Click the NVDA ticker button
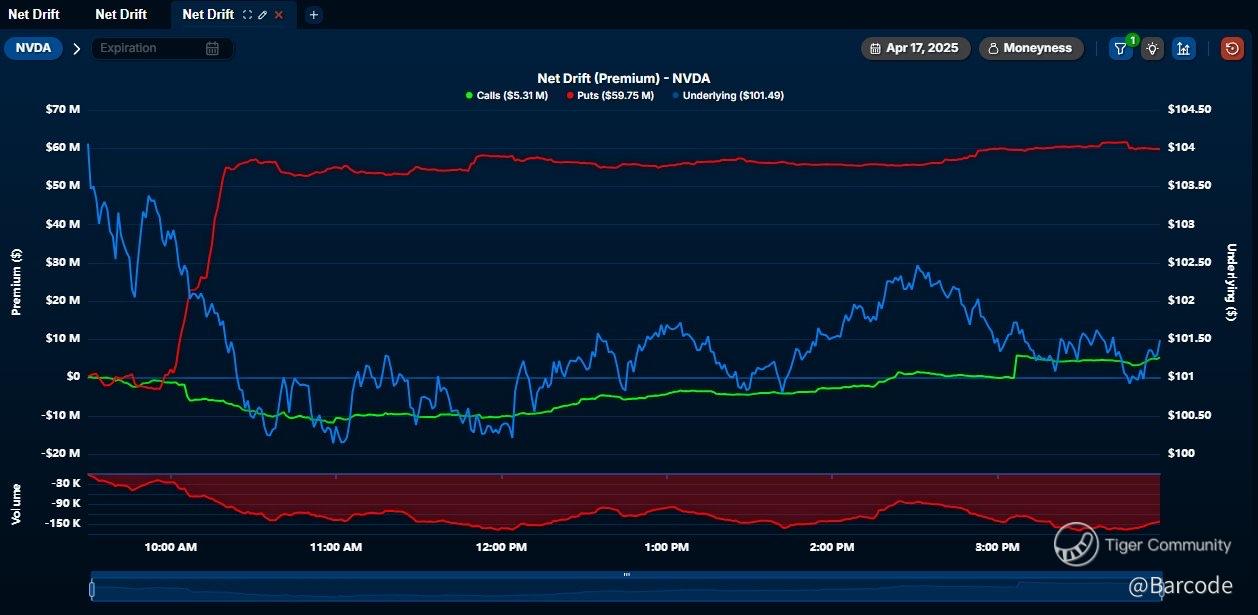This screenshot has width=1258, height=615. [33, 48]
